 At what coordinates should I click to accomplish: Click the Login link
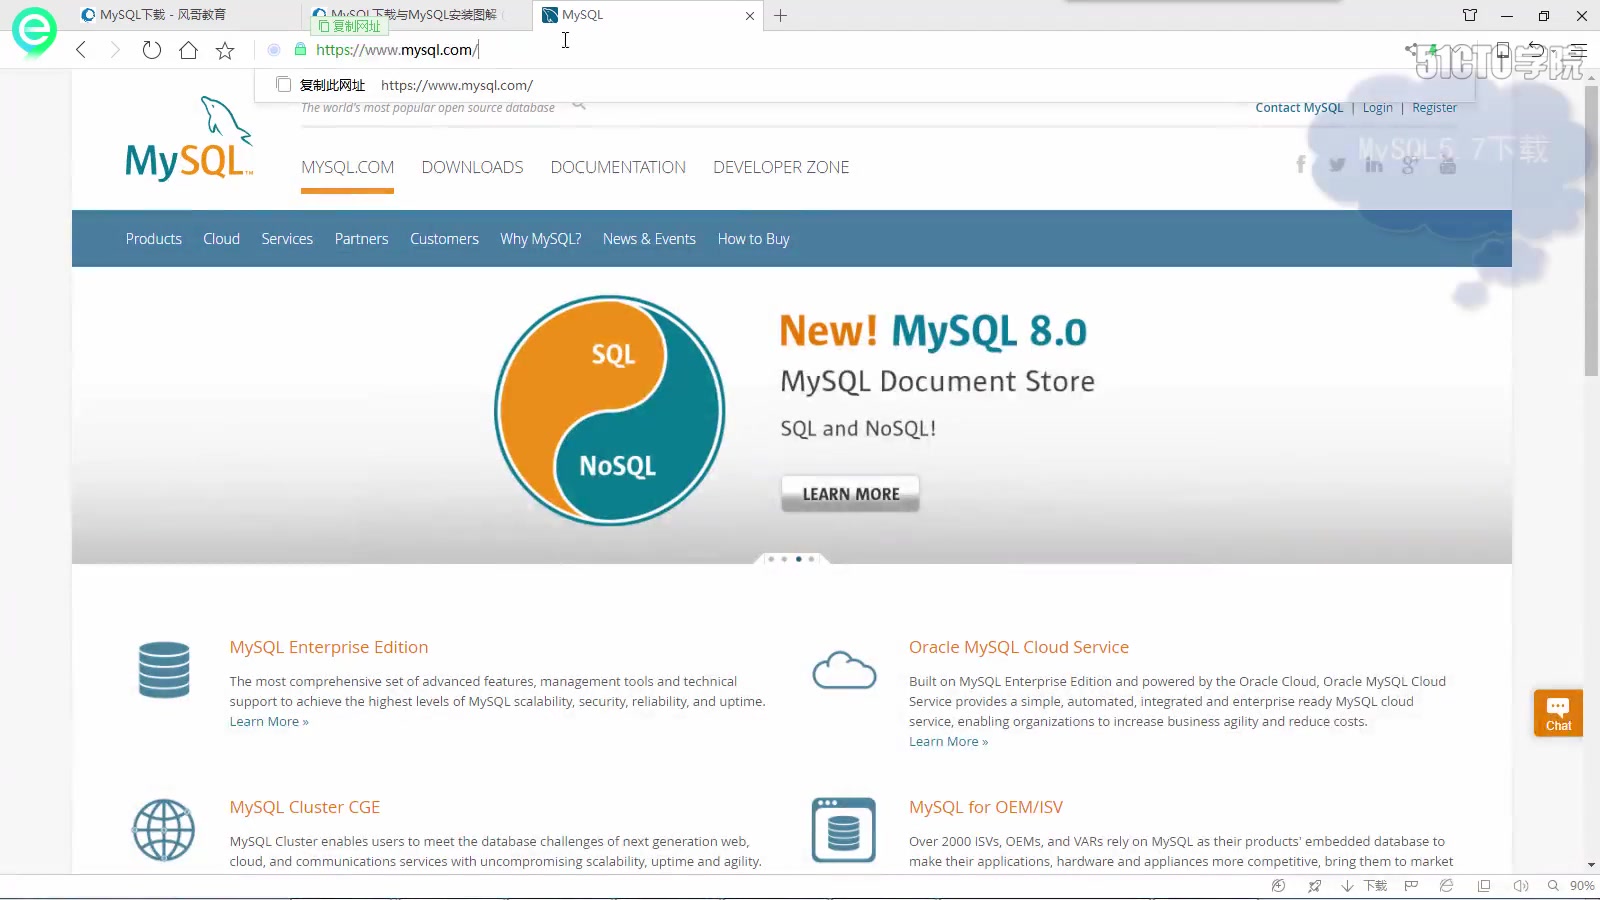pos(1377,108)
